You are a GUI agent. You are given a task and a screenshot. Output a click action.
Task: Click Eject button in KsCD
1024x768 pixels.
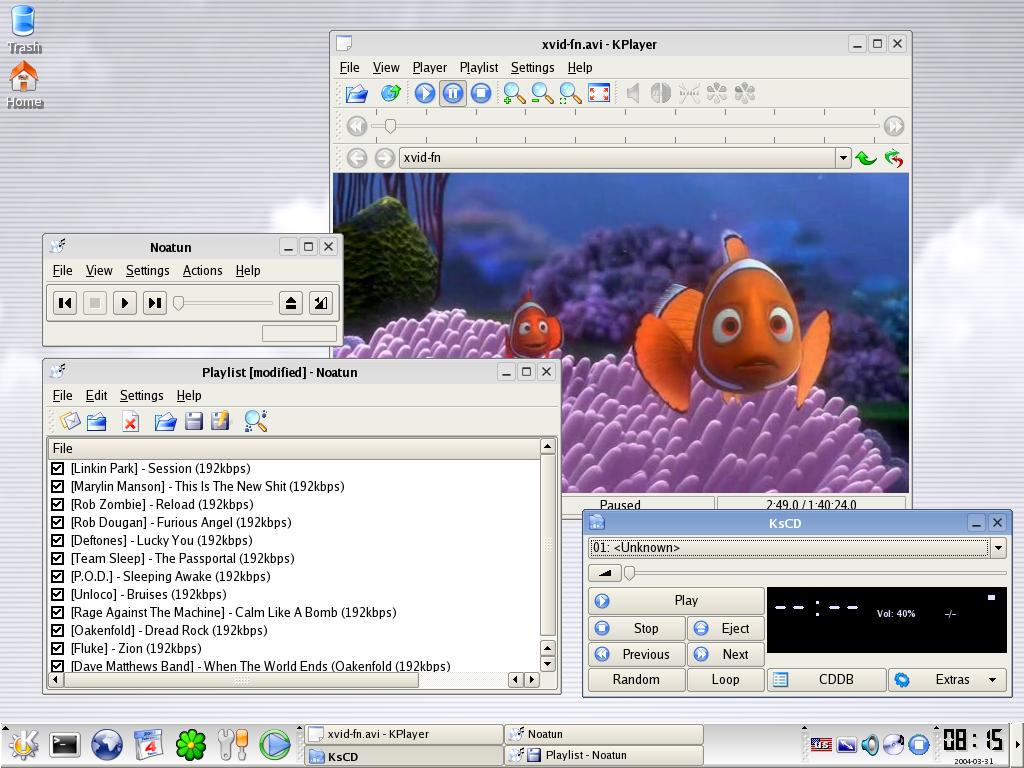tap(726, 628)
